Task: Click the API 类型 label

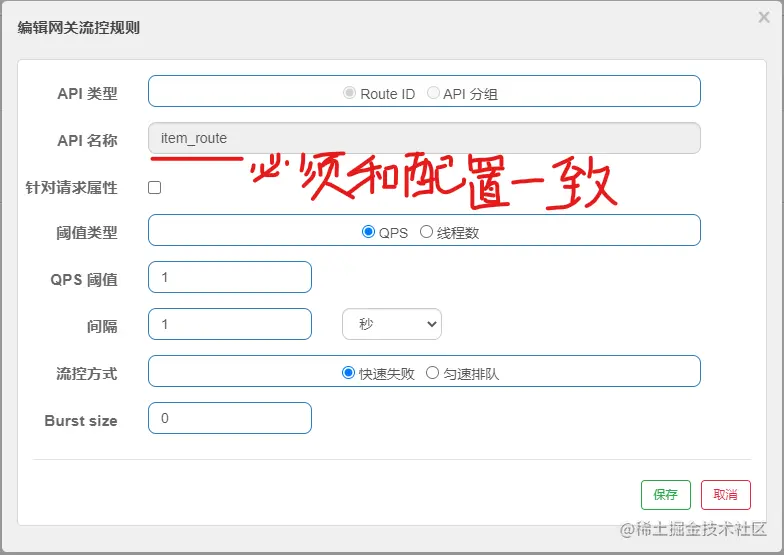Action: click(88, 94)
